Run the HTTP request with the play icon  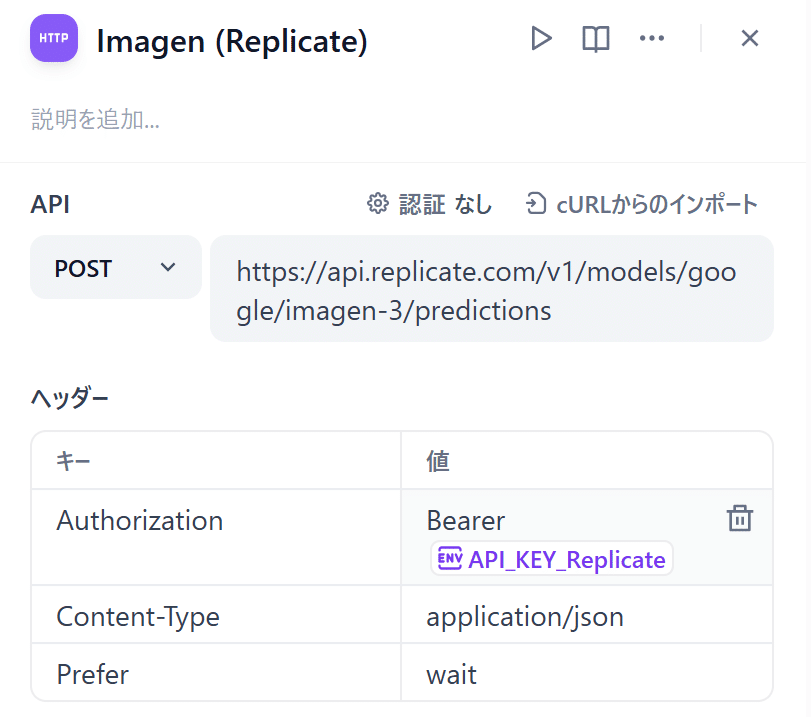(x=541, y=38)
